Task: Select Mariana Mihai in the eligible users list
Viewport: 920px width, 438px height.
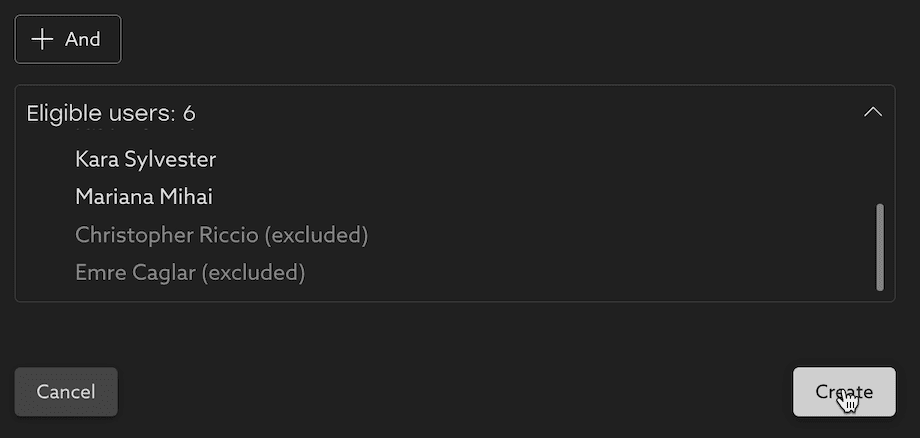Action: tap(143, 197)
